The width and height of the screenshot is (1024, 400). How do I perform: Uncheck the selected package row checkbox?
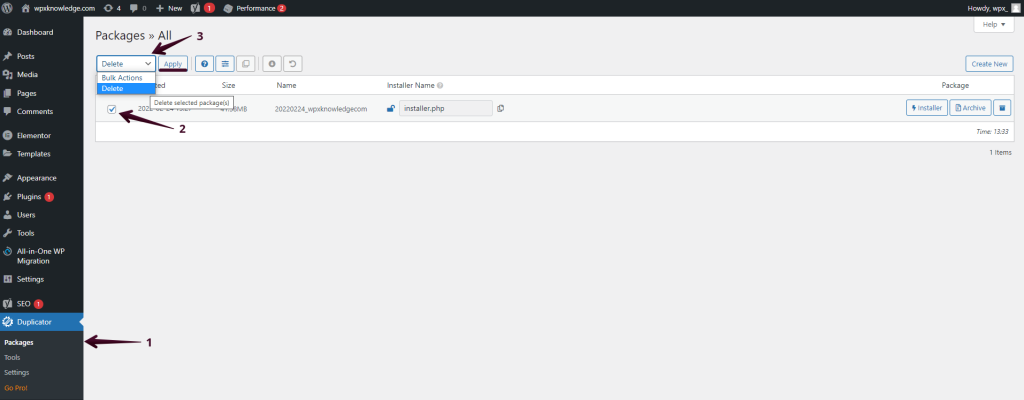112,109
